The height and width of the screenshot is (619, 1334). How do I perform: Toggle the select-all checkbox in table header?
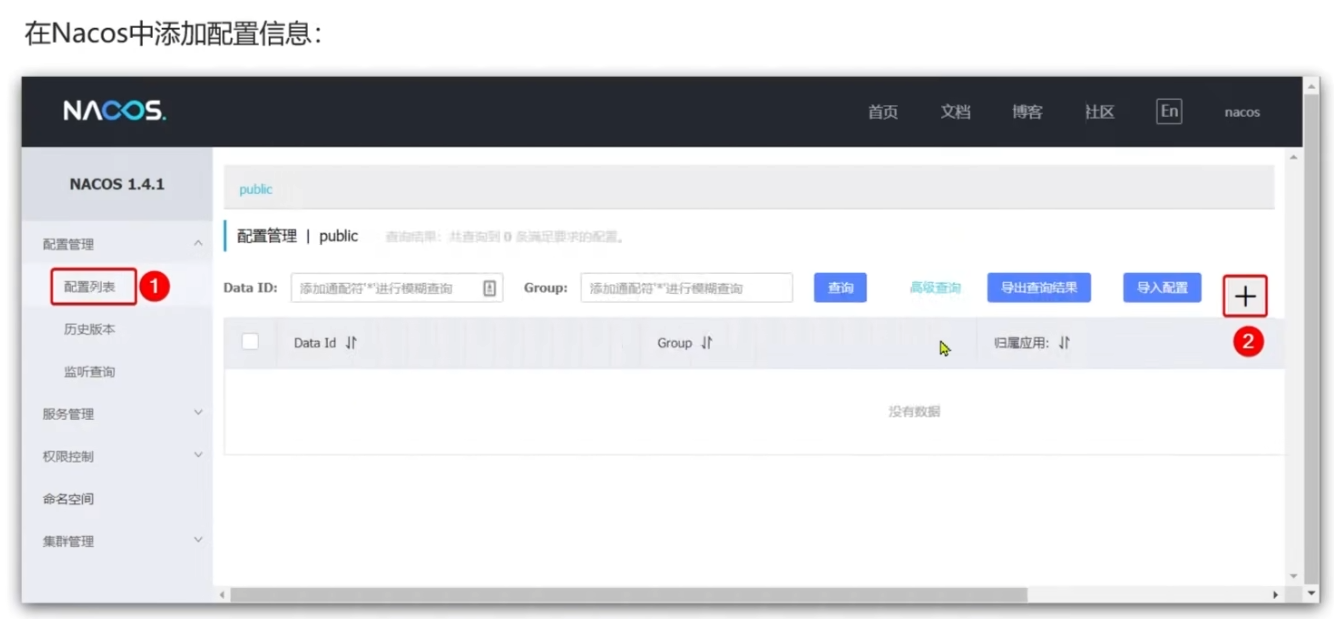pyautogui.click(x=250, y=342)
